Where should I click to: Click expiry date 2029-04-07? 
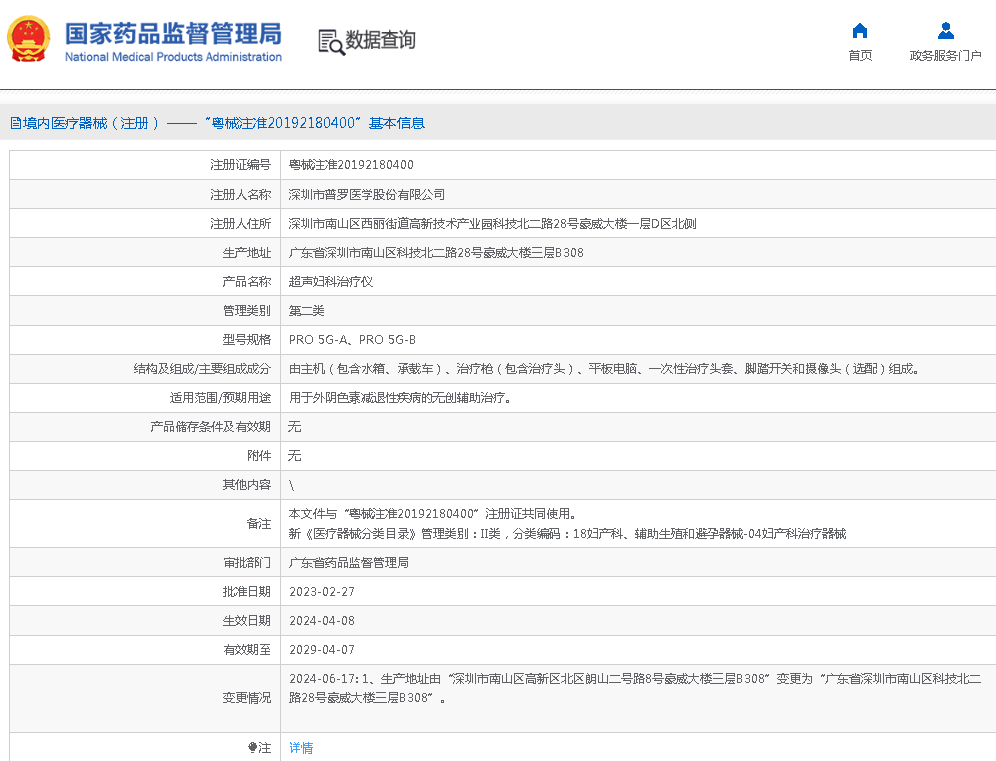[321, 650]
